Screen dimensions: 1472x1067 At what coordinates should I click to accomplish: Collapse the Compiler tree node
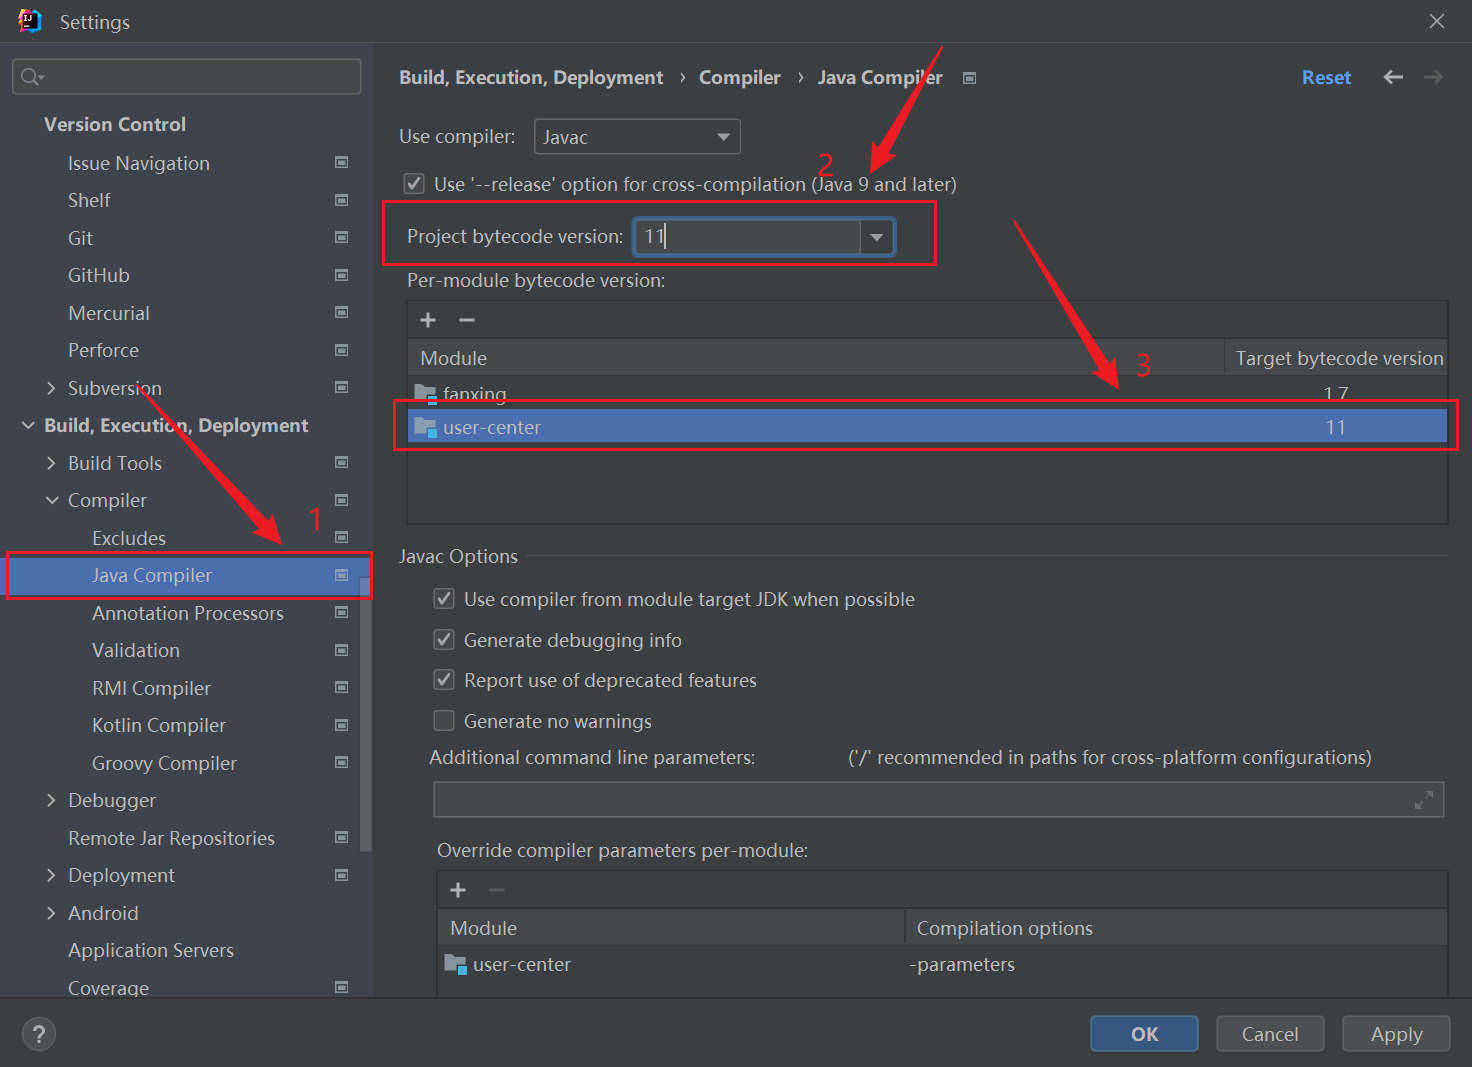point(51,500)
